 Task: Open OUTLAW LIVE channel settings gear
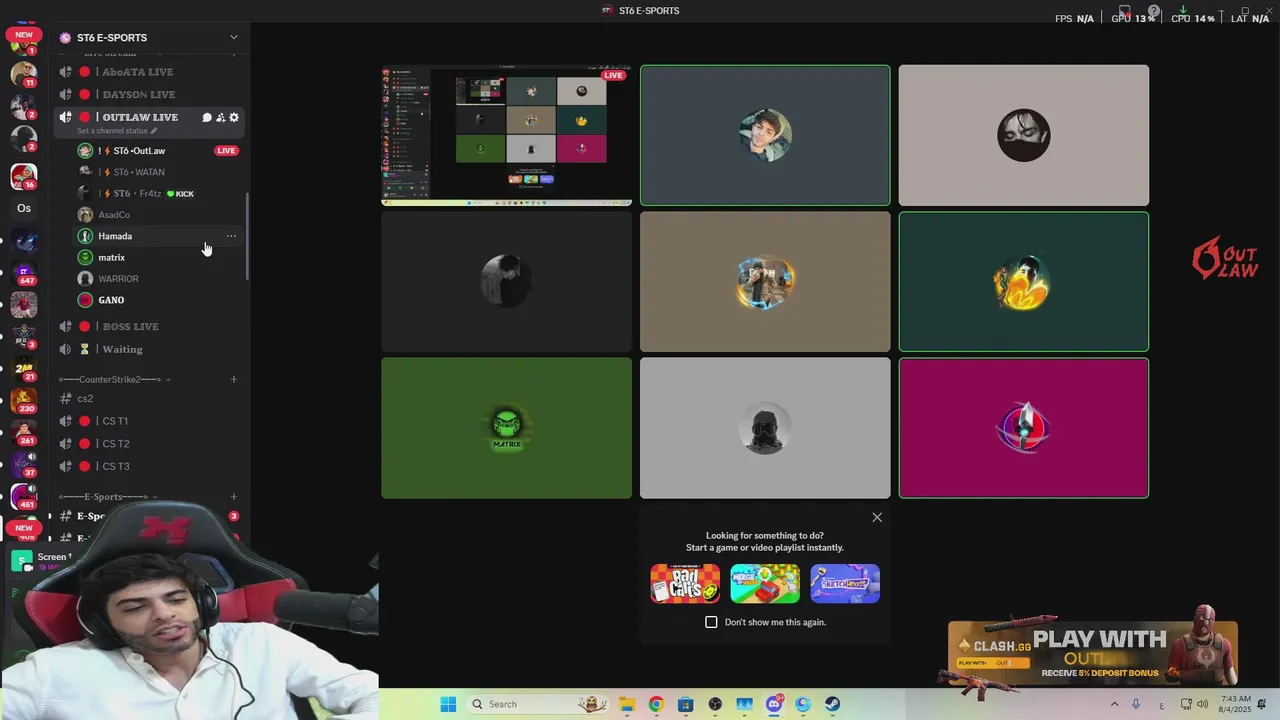(x=234, y=117)
